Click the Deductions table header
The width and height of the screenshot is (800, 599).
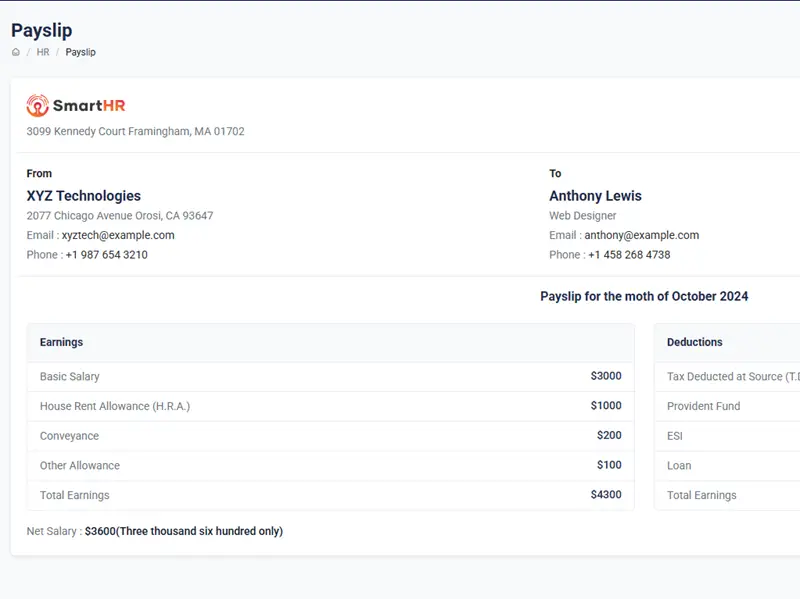[694, 342]
